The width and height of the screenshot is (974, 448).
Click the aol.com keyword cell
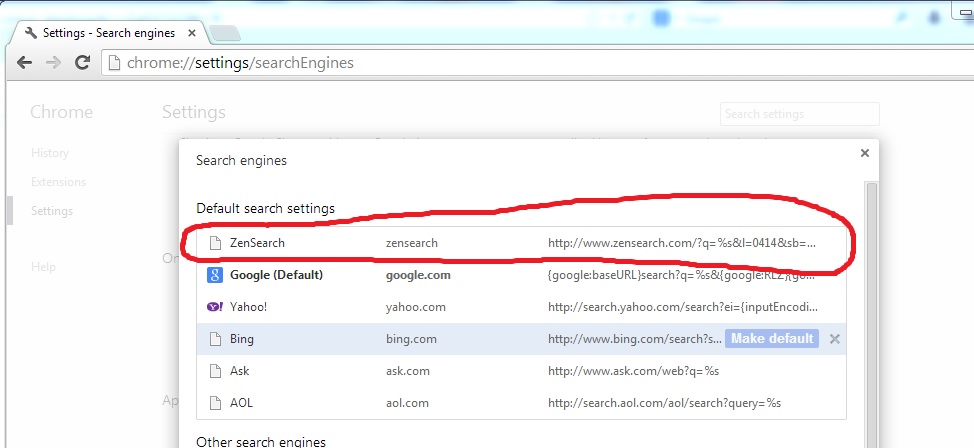[x=407, y=403]
